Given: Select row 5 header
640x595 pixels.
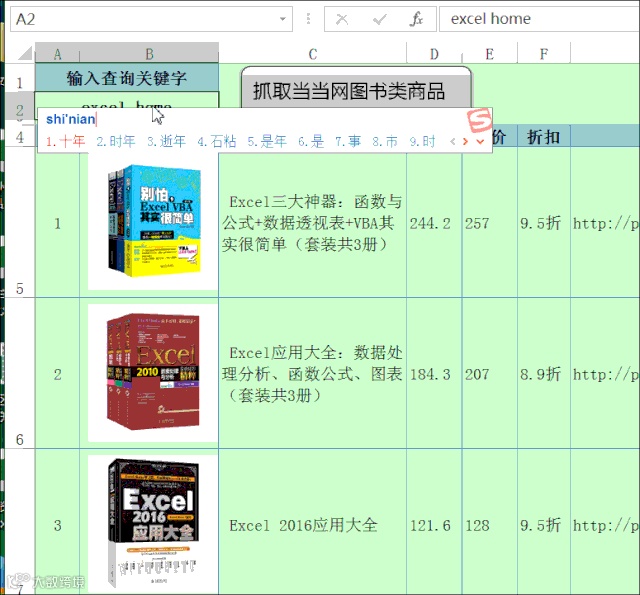Looking at the screenshot, I should tap(19, 223).
